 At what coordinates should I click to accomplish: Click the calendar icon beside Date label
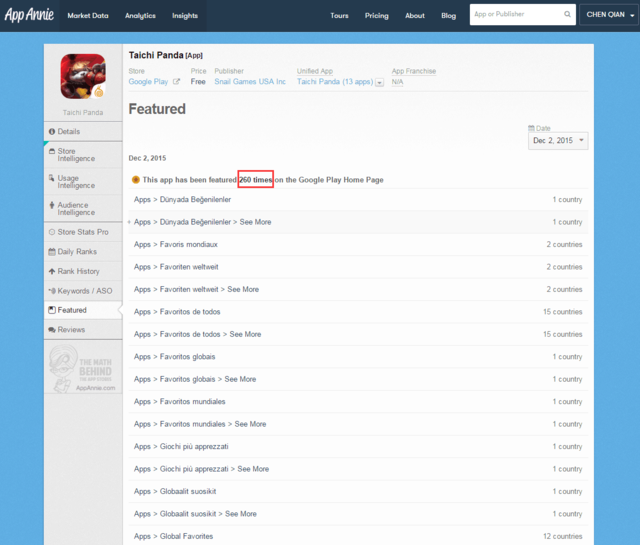click(x=531, y=128)
